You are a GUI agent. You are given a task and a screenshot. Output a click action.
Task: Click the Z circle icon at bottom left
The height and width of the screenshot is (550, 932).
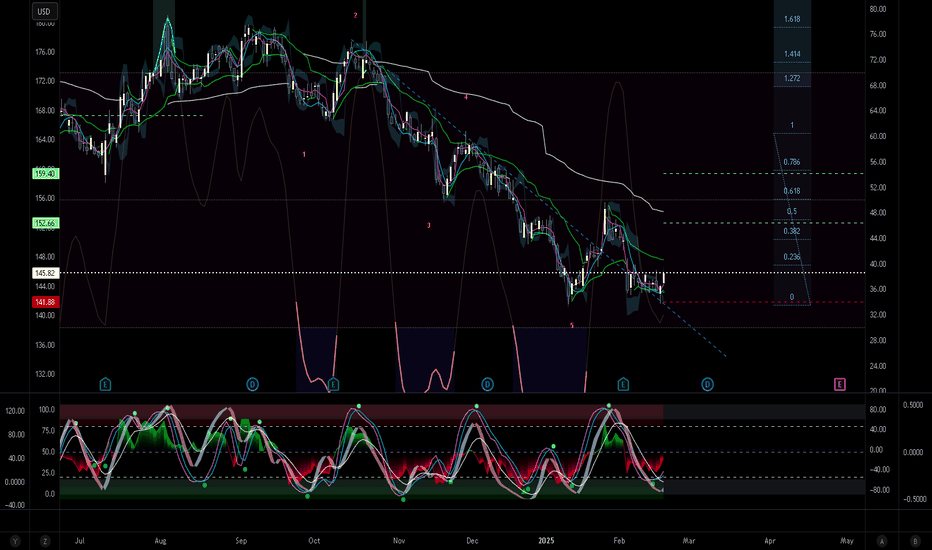tap(45, 541)
